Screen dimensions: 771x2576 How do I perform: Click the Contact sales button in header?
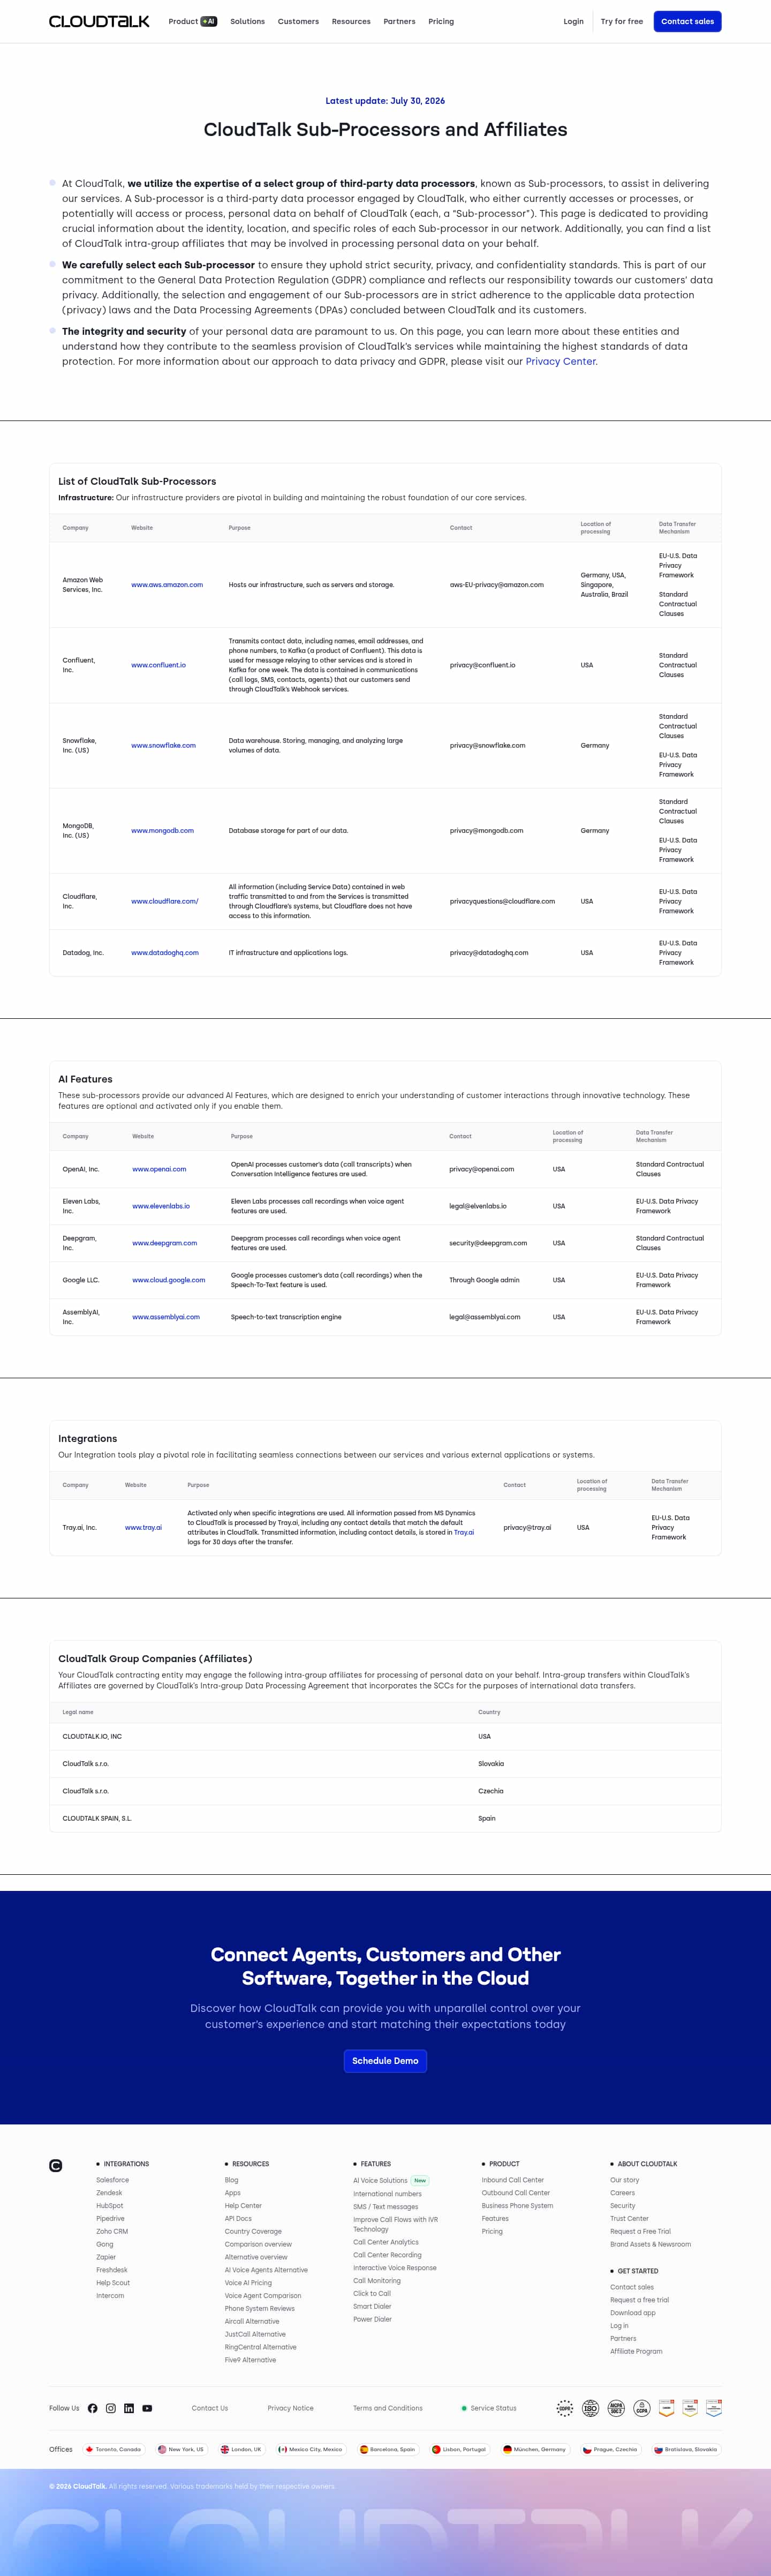[687, 21]
